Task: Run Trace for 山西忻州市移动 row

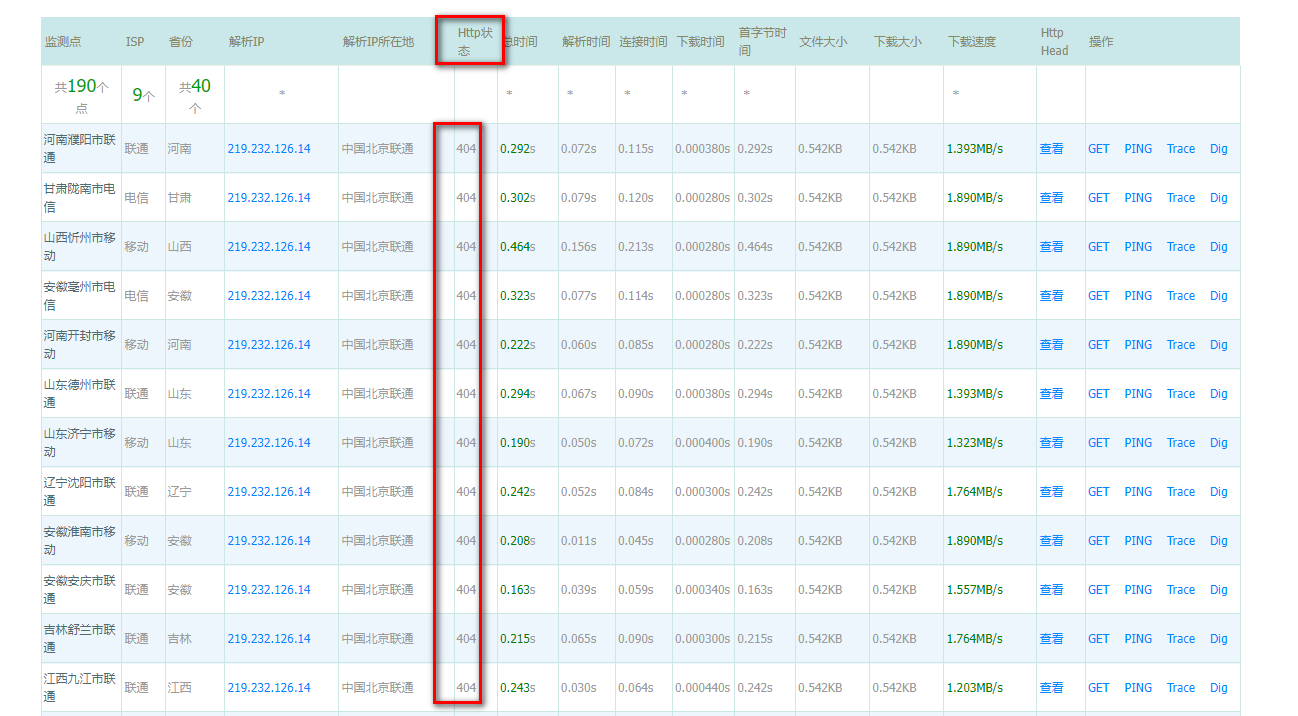Action: point(1181,247)
